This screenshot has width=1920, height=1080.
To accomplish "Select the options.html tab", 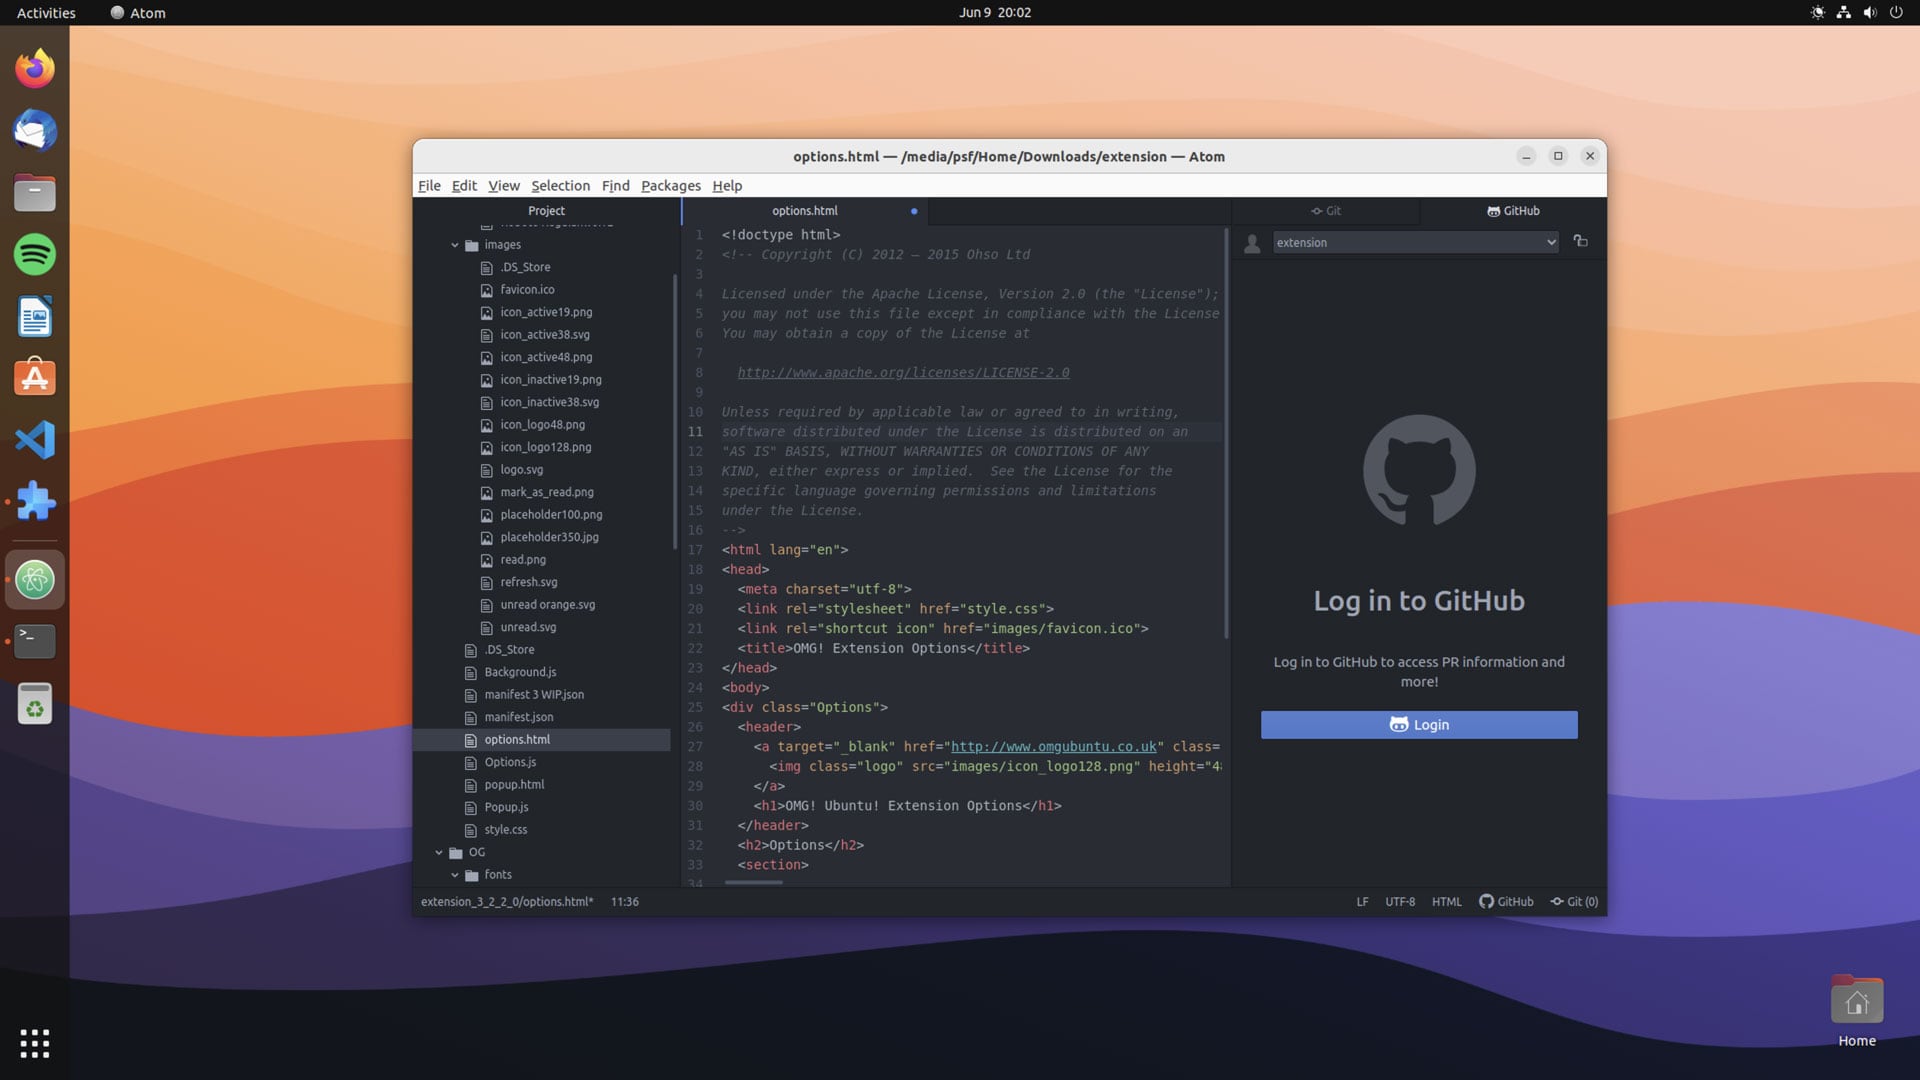I will 803,211.
